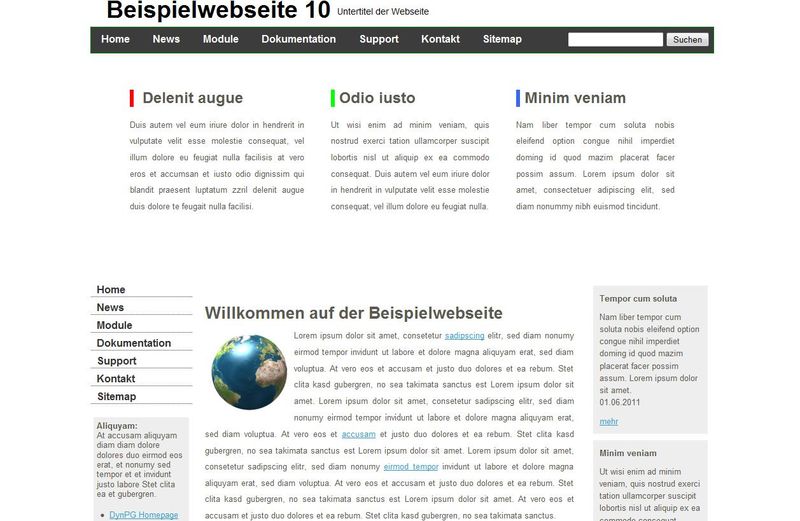The height and width of the screenshot is (521, 800).
Task: Go to Dokumentation in top navigation
Action: [x=298, y=39]
